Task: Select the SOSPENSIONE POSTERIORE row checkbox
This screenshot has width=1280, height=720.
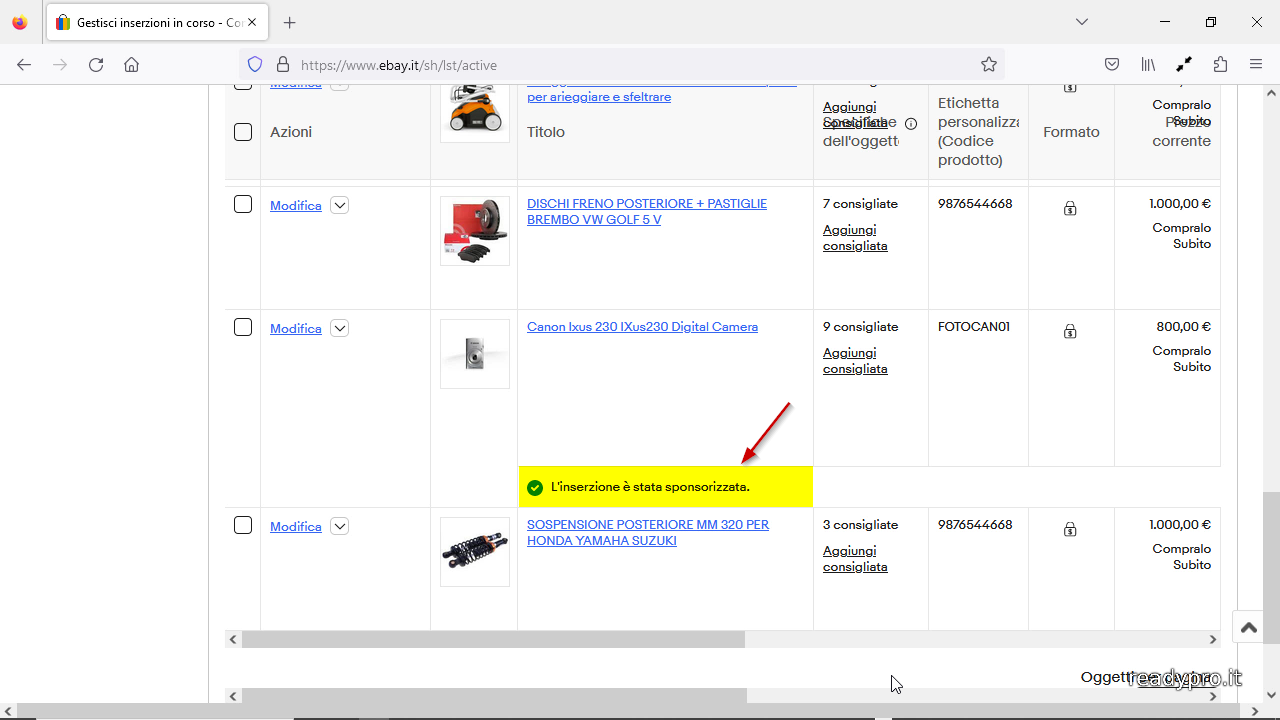Action: 243,525
